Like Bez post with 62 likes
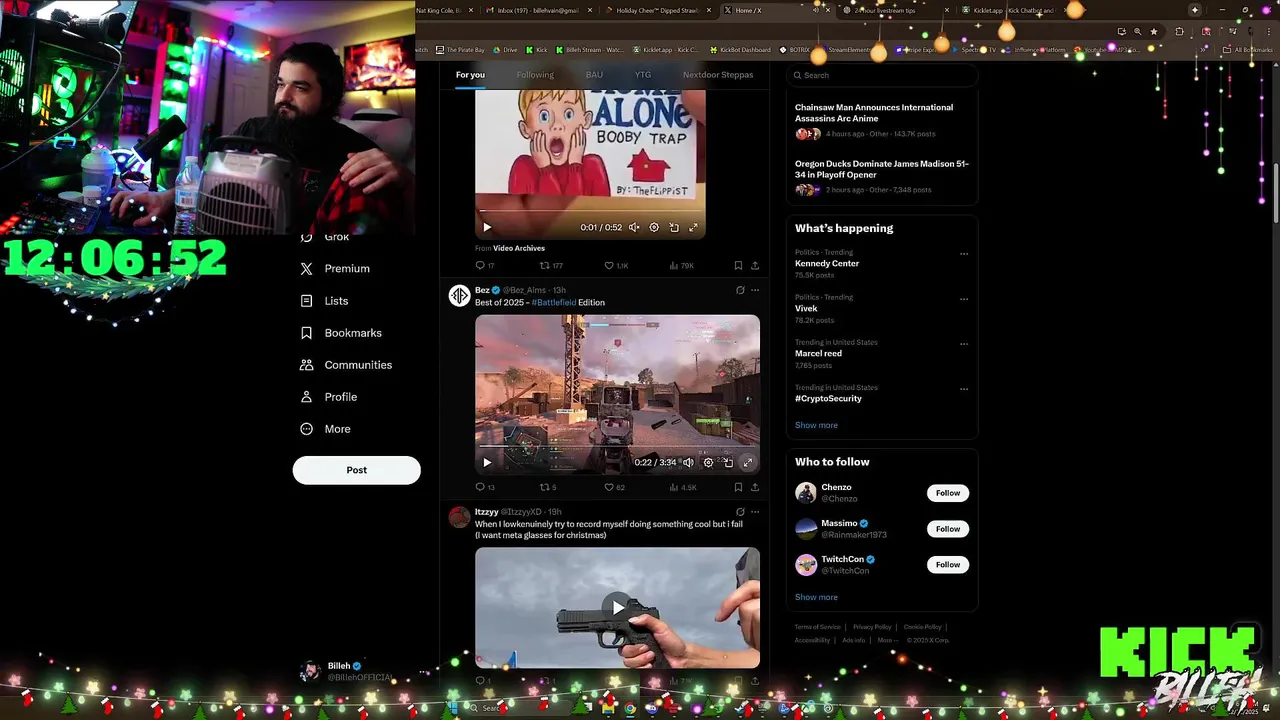The image size is (1280, 720). (x=615, y=488)
